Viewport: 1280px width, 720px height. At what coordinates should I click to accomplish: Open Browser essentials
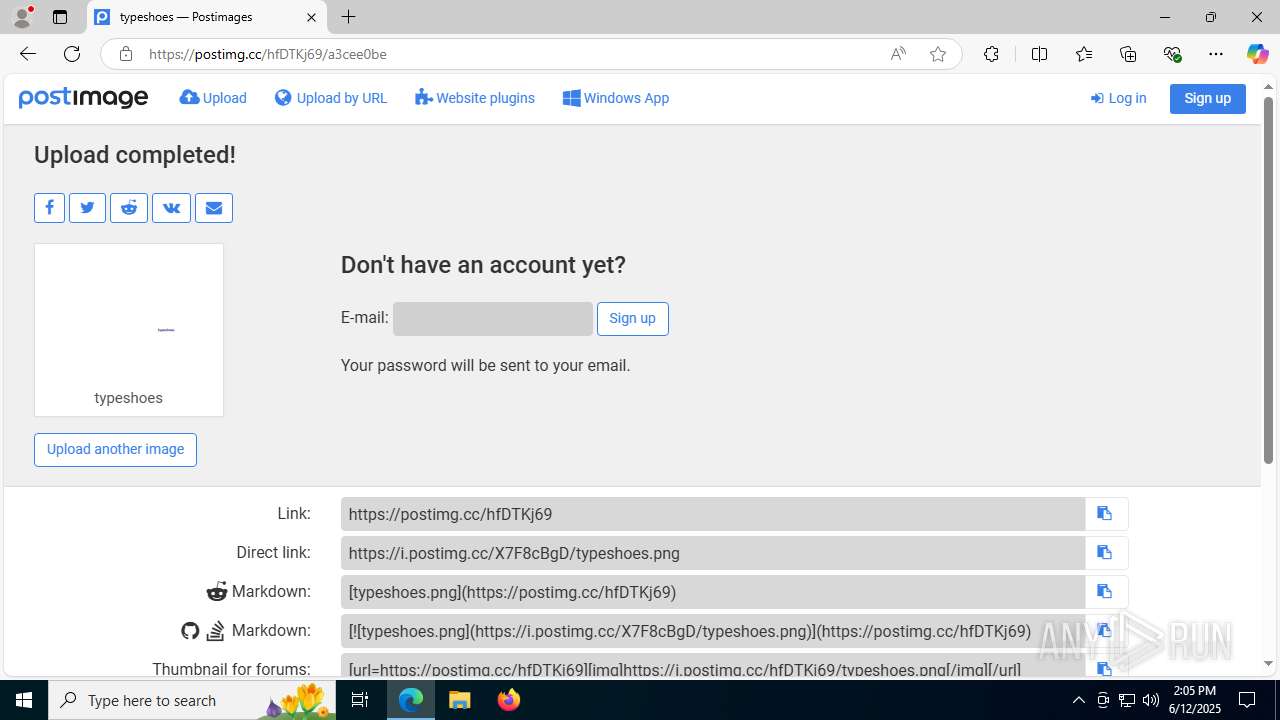1172,54
